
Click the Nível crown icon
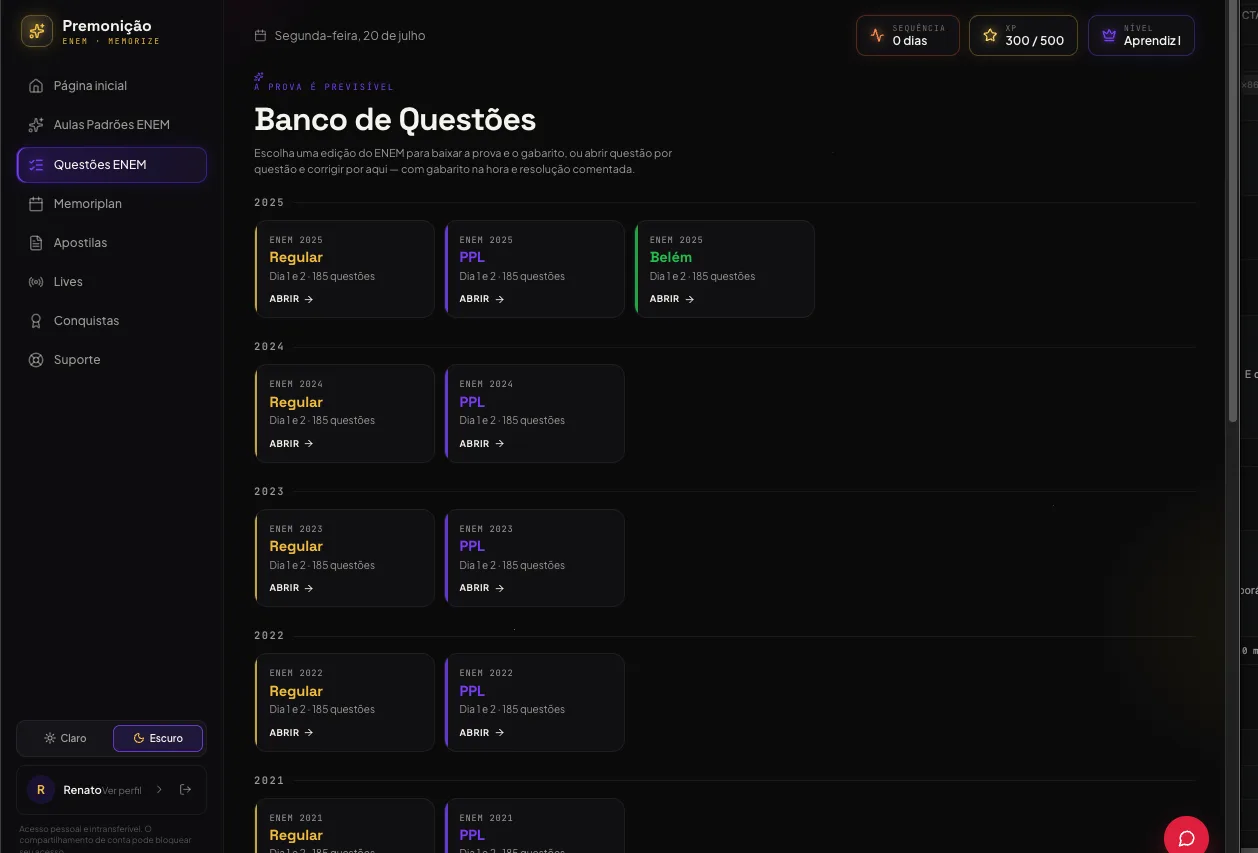click(1108, 35)
